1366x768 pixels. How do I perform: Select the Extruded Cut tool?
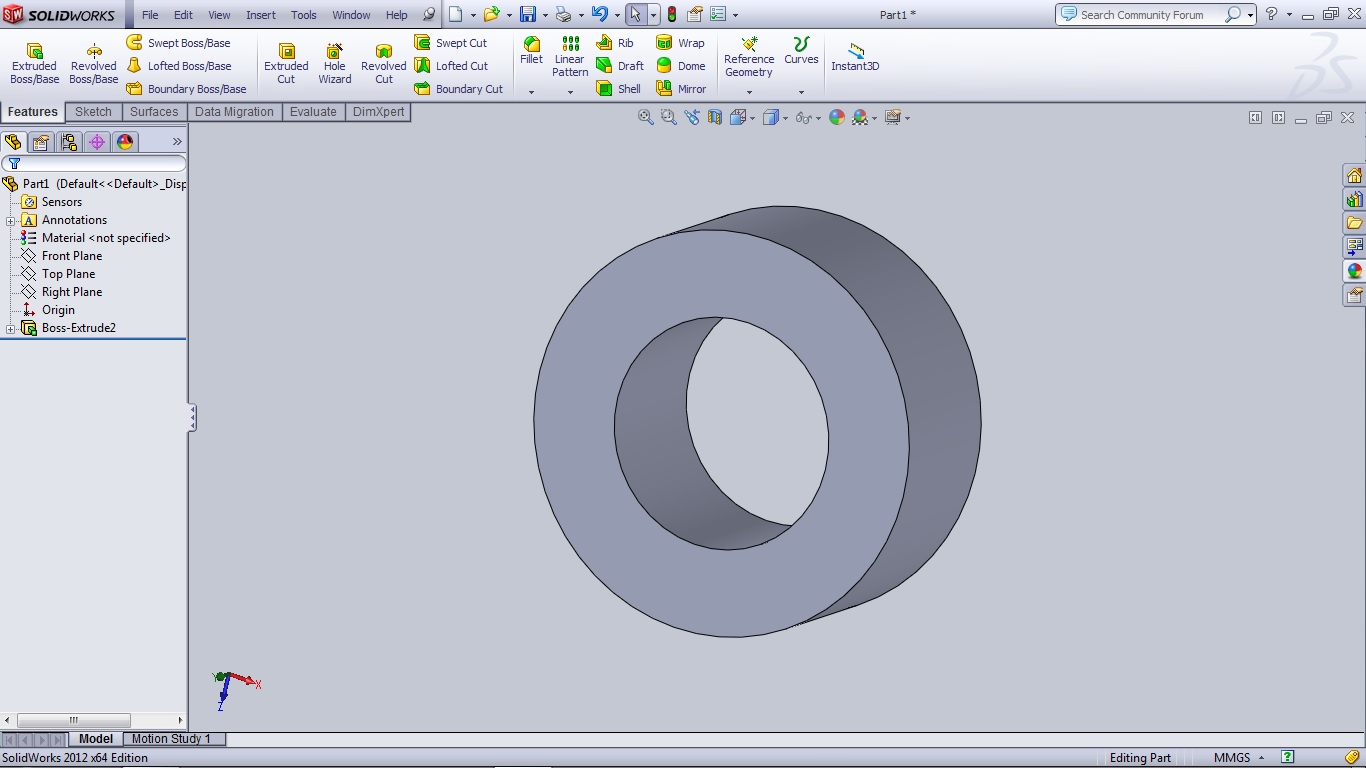pos(286,63)
